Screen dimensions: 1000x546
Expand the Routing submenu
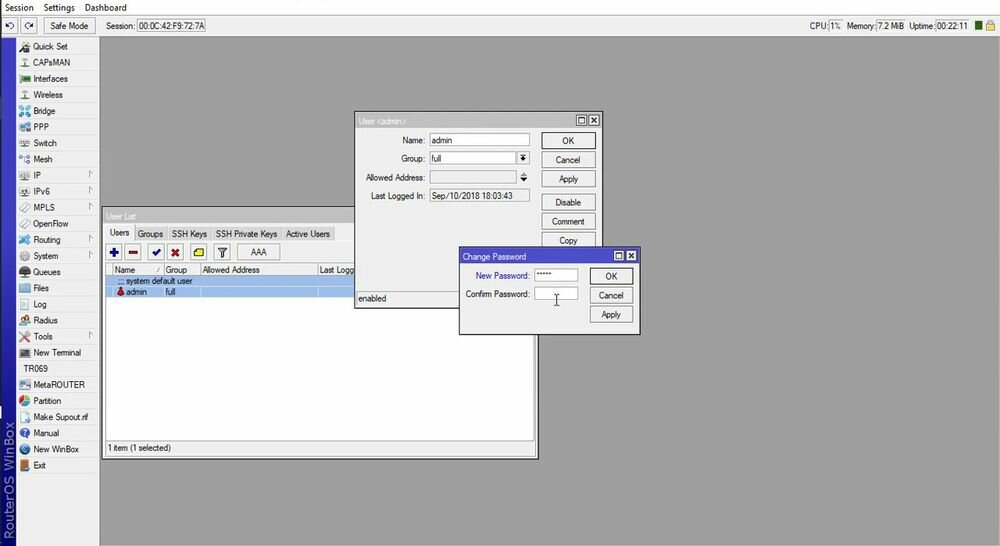pyautogui.click(x=57, y=240)
